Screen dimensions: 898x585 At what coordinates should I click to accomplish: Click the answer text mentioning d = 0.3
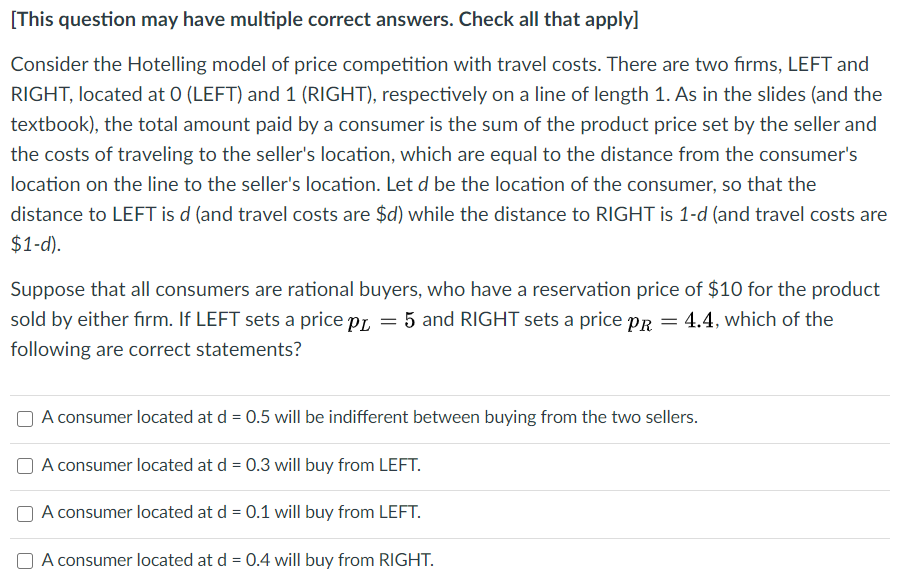click(230, 465)
